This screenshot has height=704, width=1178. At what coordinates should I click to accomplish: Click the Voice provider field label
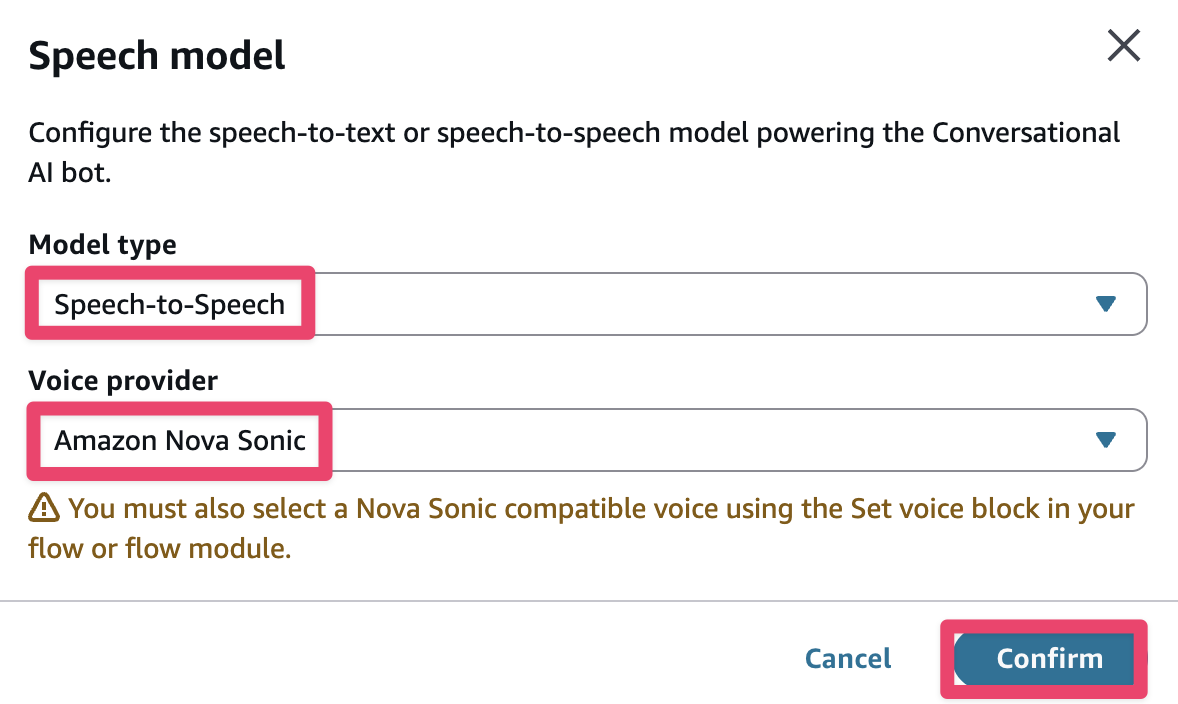[123, 380]
